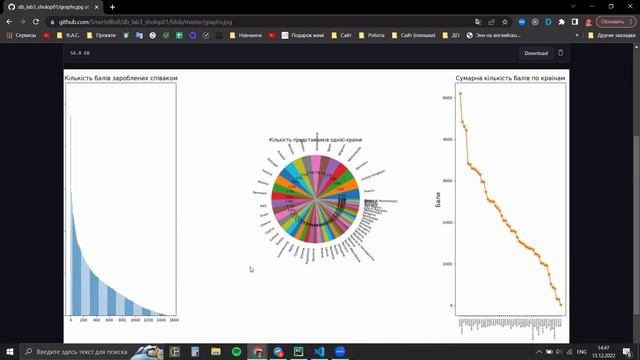This screenshot has width=640, height=360.
Task: Open the Extensions puzzle icon
Action: (x=562, y=22)
